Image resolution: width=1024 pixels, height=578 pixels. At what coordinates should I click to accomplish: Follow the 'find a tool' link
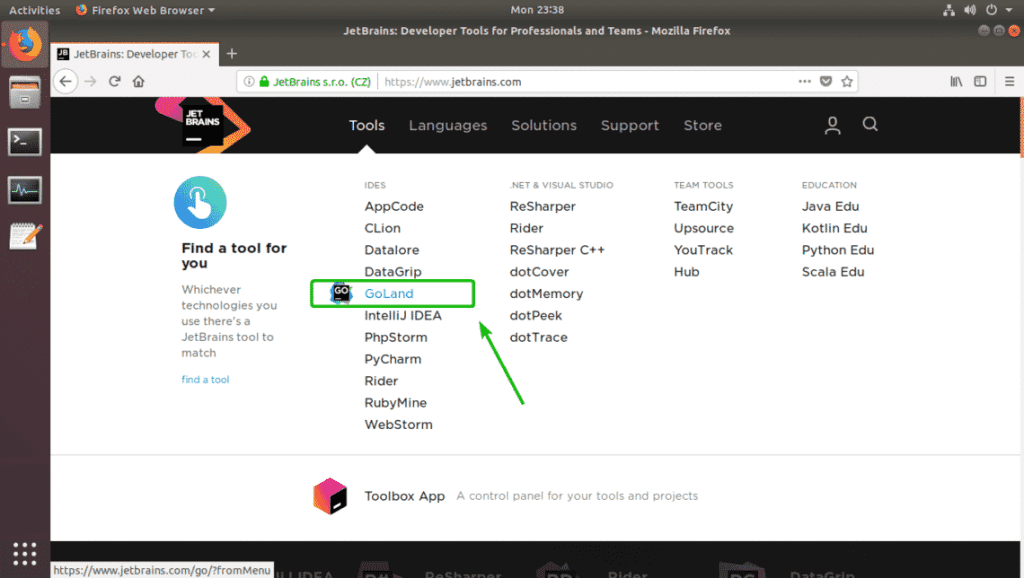coord(205,379)
